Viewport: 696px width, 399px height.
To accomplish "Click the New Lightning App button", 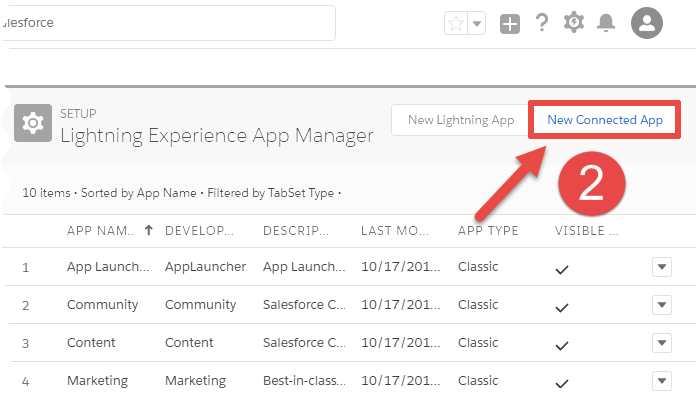I will 460,120.
